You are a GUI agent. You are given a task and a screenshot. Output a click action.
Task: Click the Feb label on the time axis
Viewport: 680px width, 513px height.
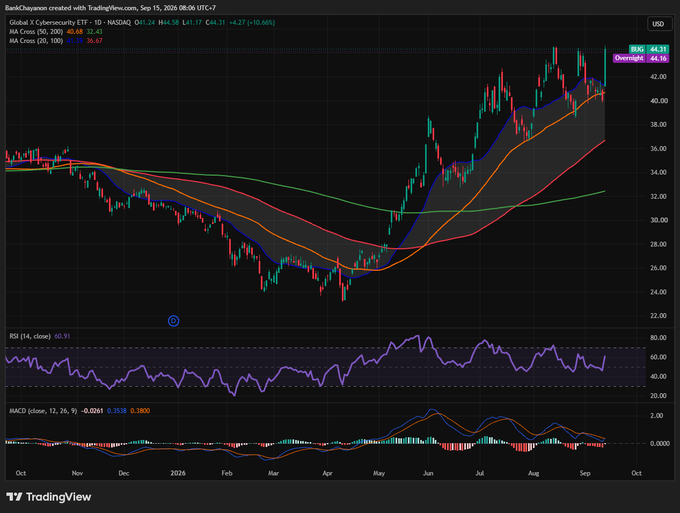pos(227,473)
